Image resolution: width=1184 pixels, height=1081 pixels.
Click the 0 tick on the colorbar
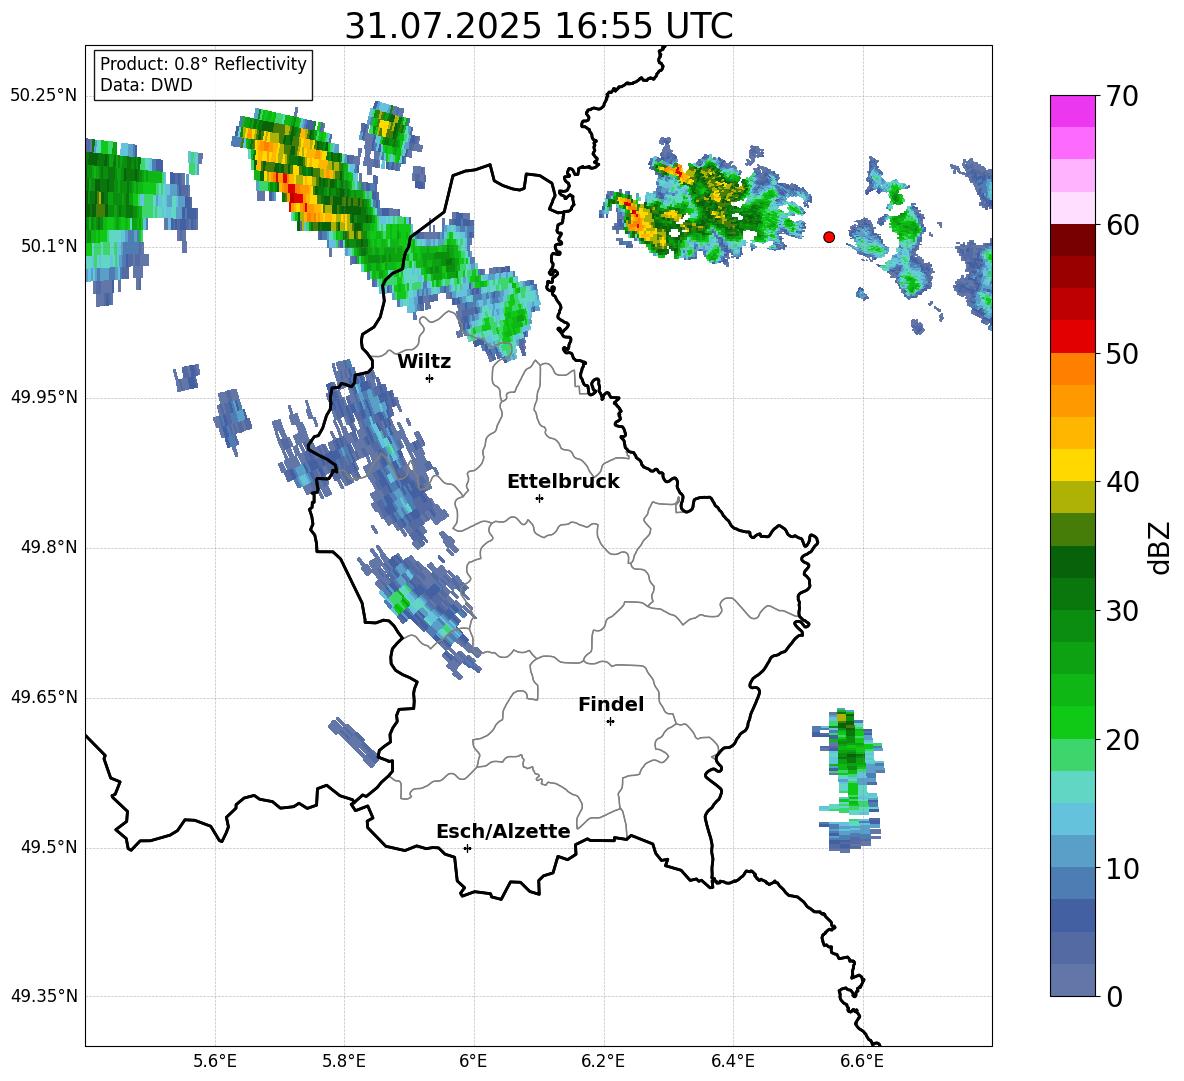click(1115, 996)
